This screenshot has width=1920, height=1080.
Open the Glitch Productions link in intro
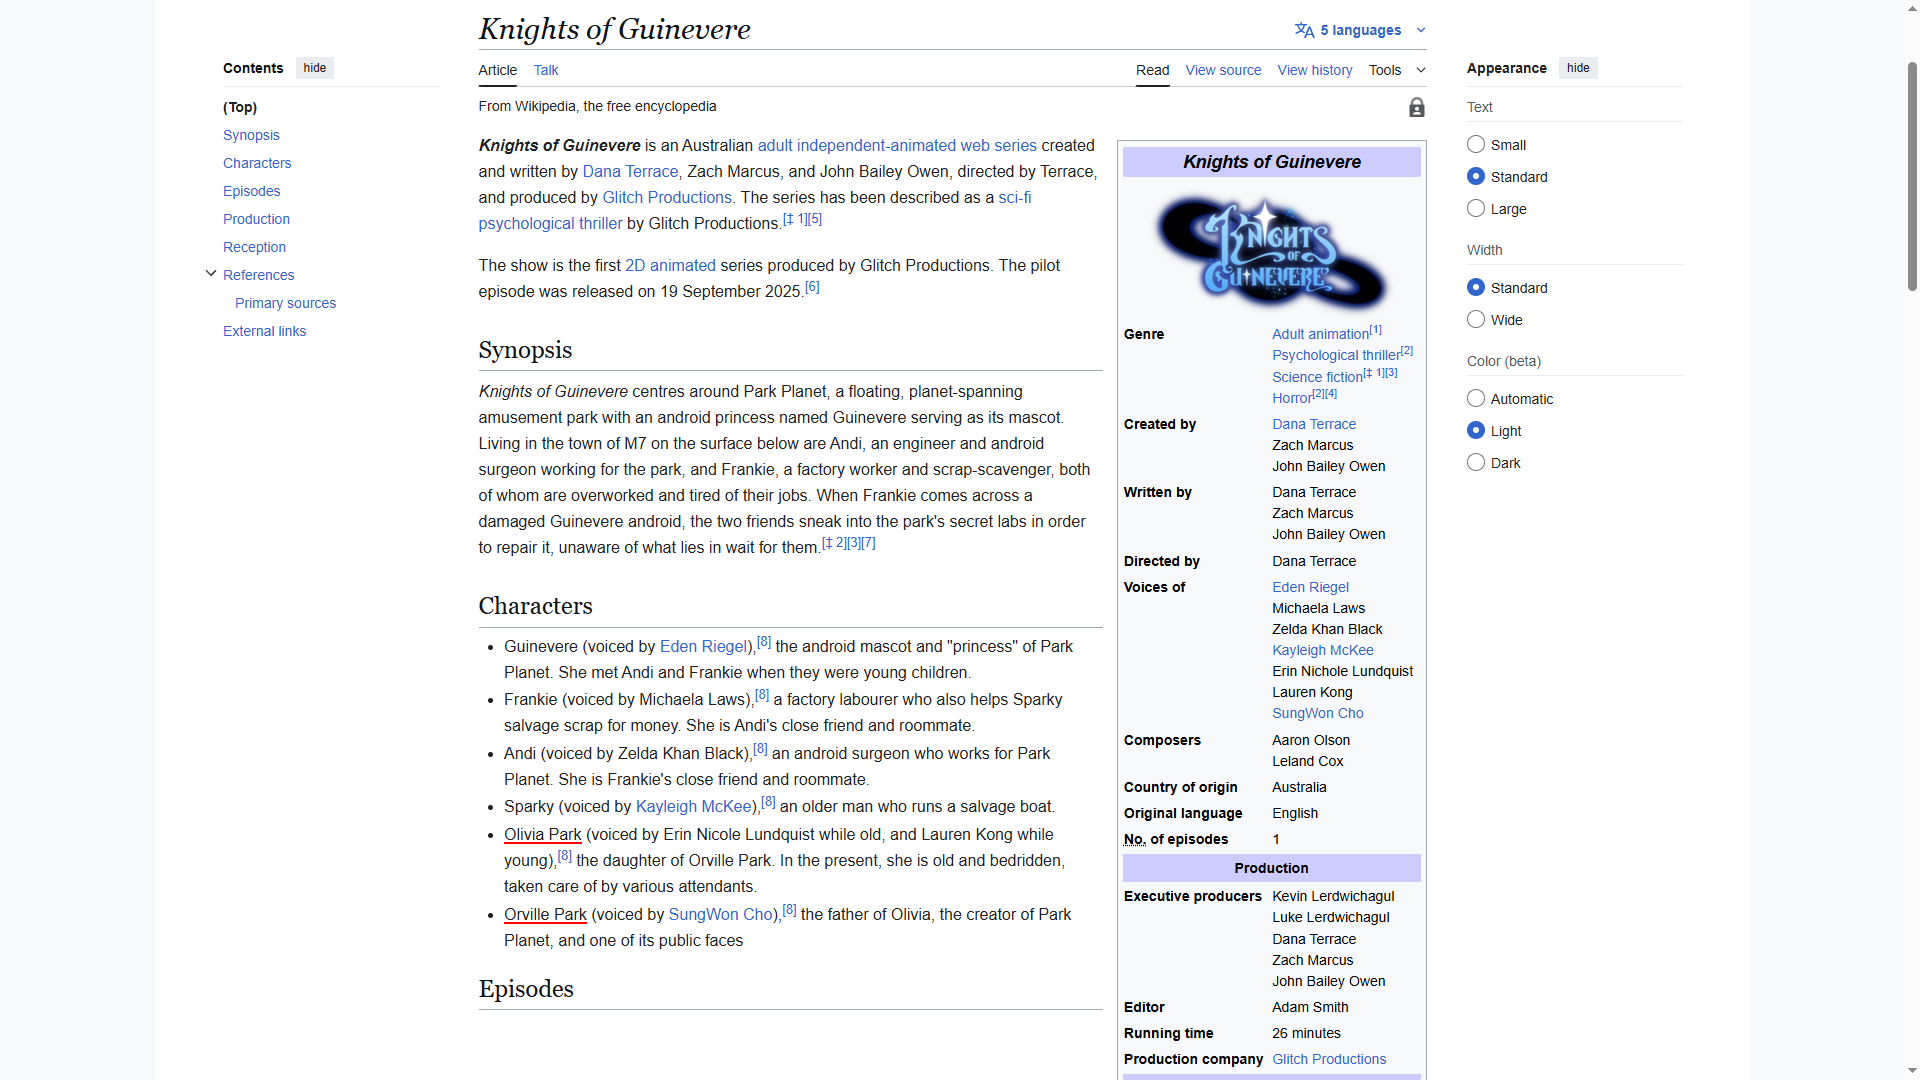667,198
